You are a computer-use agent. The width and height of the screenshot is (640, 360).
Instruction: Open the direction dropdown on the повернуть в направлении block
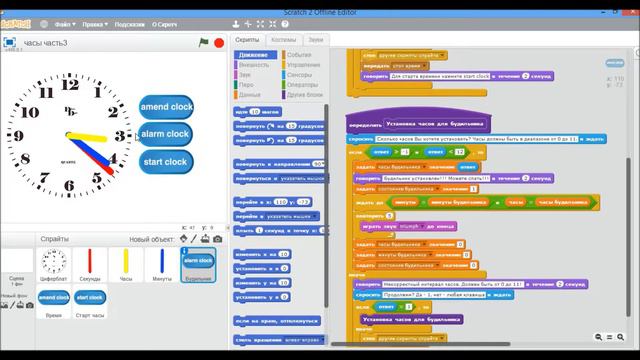(323, 164)
